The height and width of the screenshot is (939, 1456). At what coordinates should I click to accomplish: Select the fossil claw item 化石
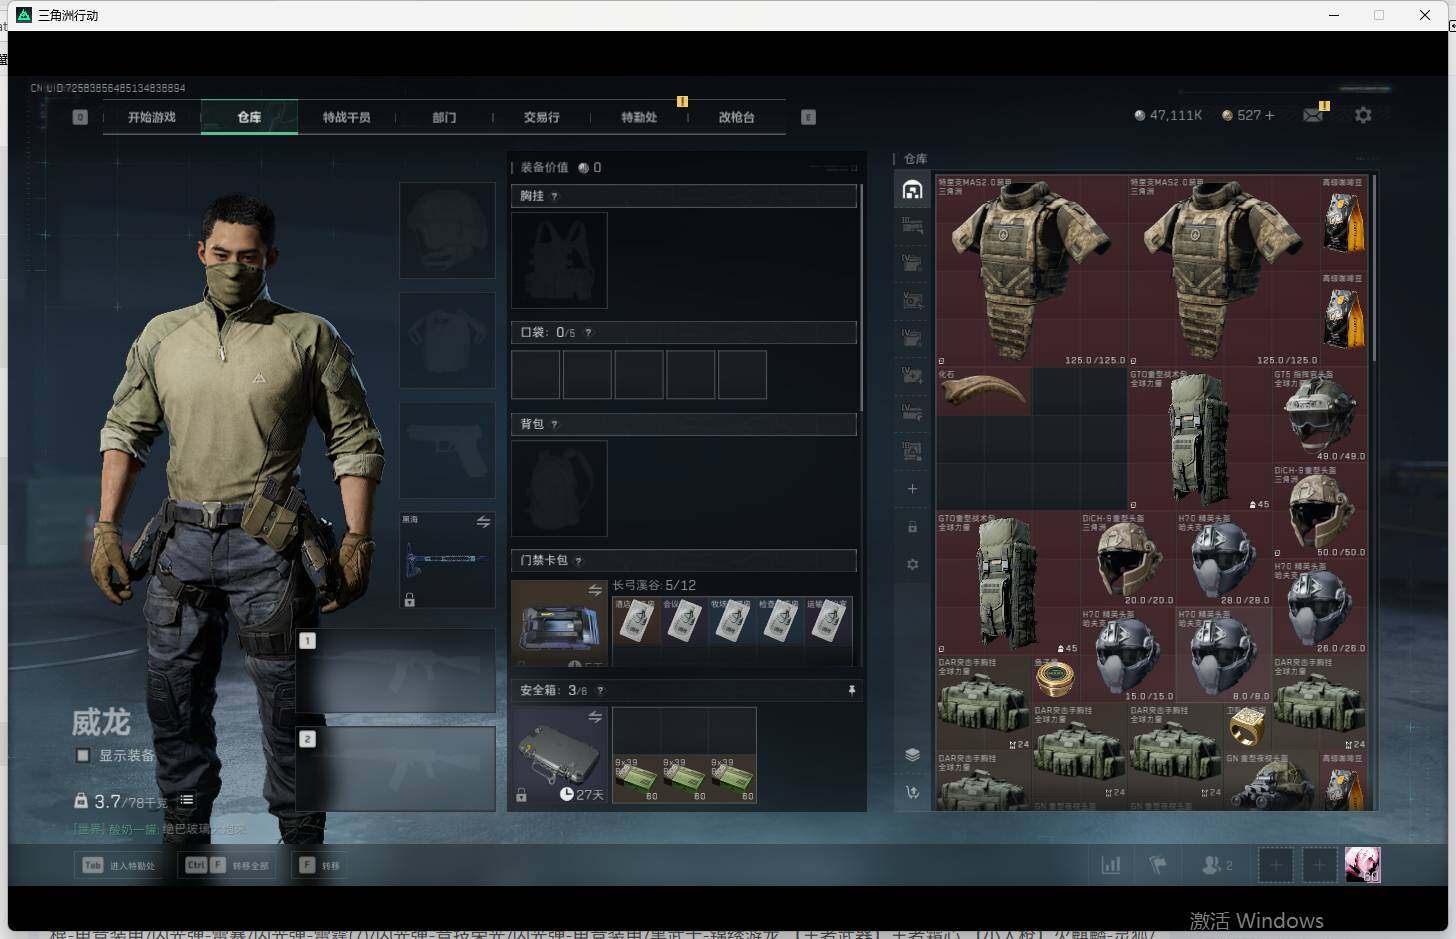click(983, 391)
